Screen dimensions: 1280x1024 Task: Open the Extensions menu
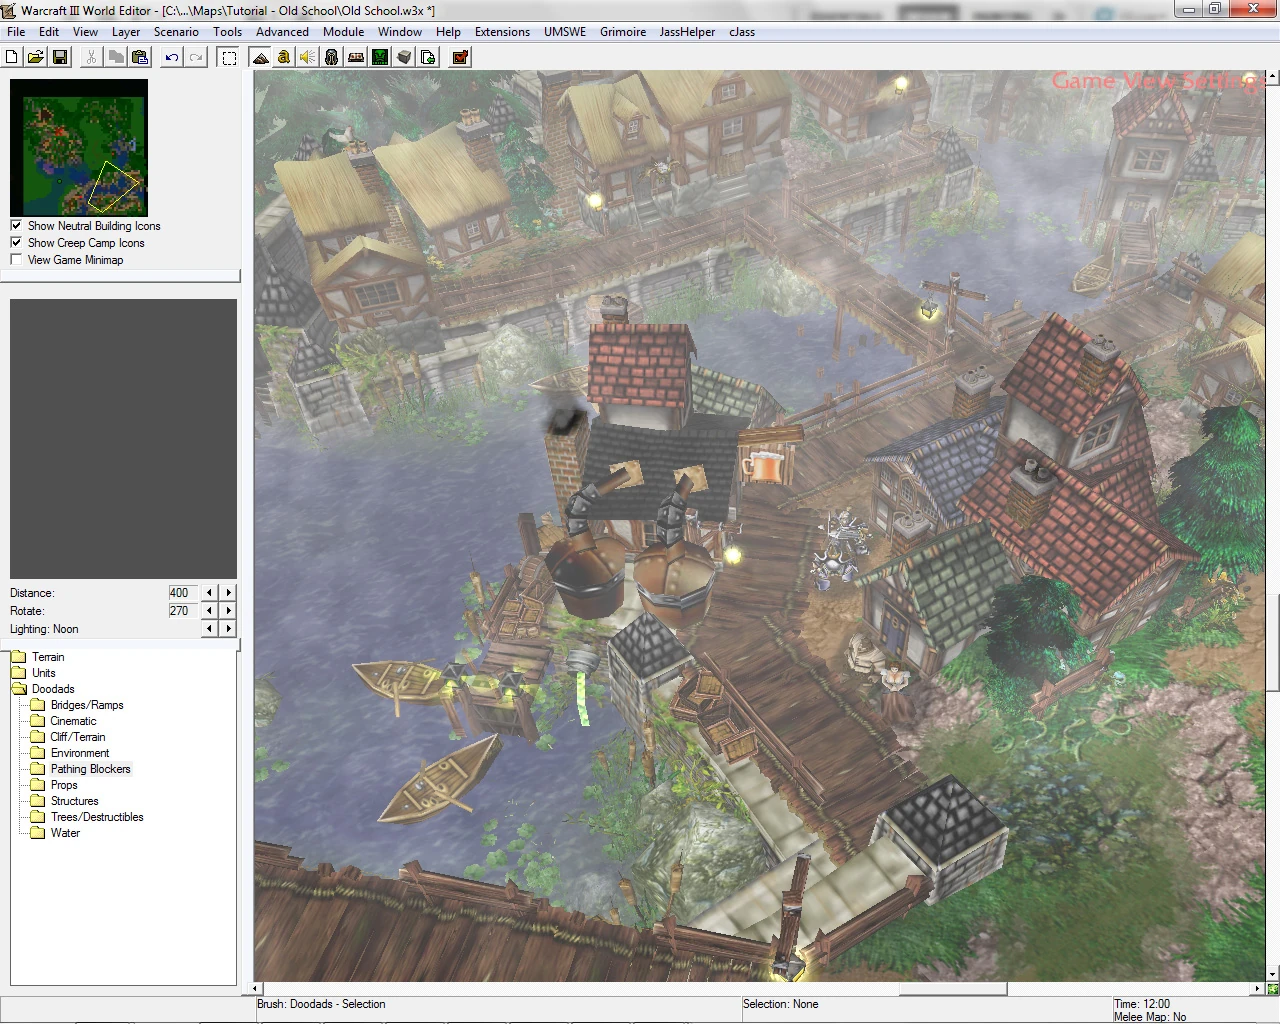coord(502,32)
